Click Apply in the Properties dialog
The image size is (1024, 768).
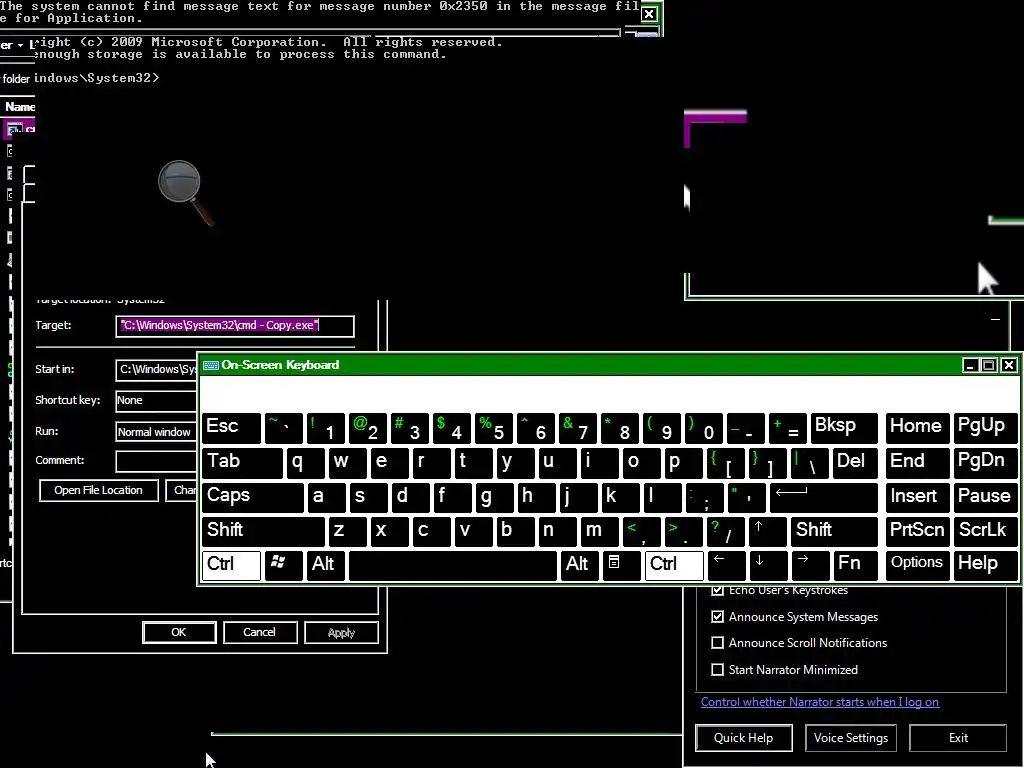pos(342,632)
